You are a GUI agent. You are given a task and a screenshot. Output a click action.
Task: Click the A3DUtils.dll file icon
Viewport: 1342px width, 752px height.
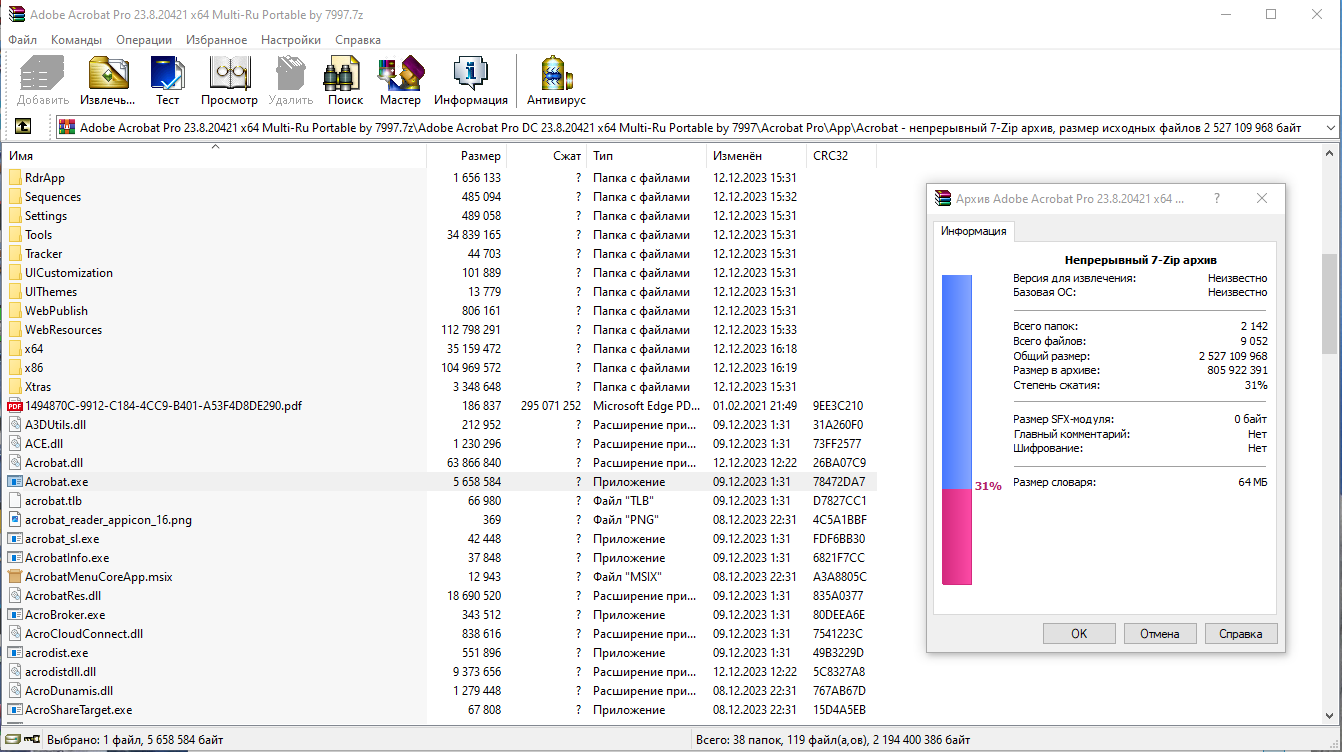pos(15,425)
